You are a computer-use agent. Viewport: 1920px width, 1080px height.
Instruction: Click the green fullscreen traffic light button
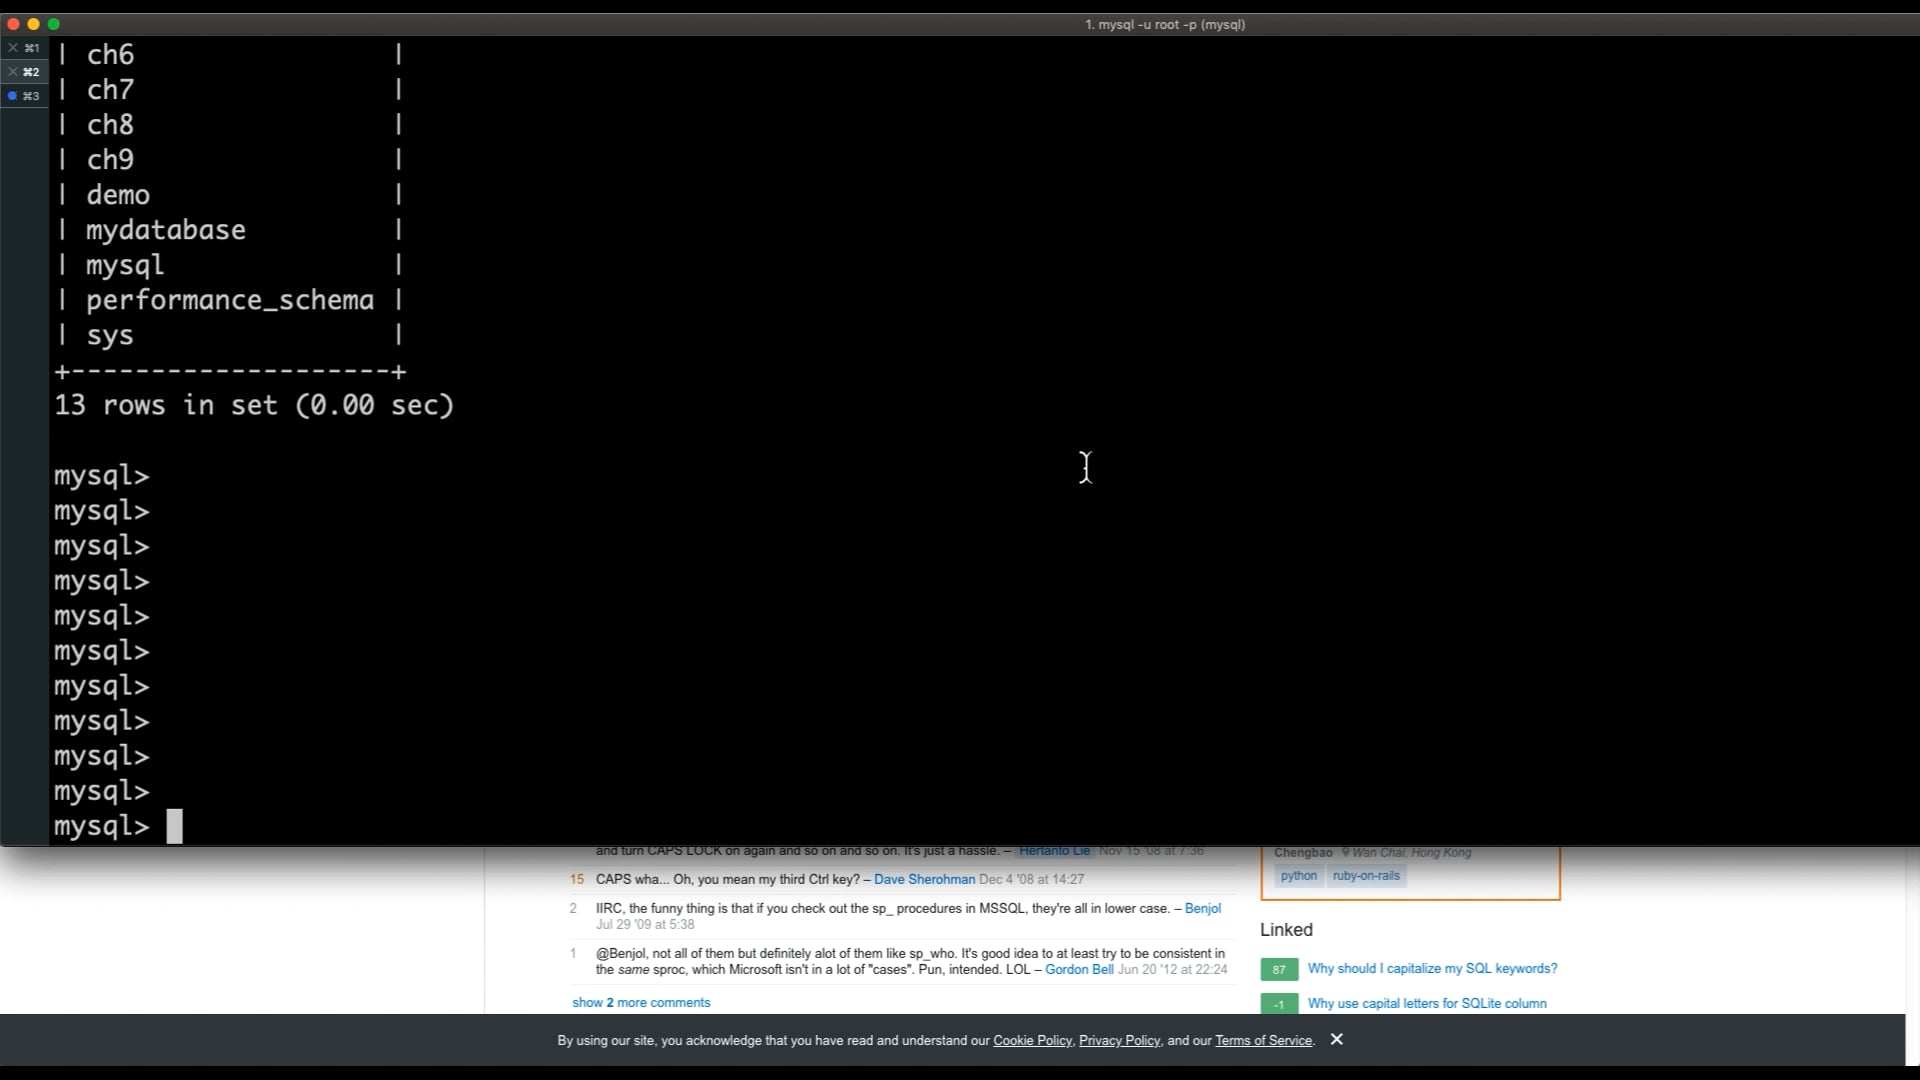coord(54,24)
